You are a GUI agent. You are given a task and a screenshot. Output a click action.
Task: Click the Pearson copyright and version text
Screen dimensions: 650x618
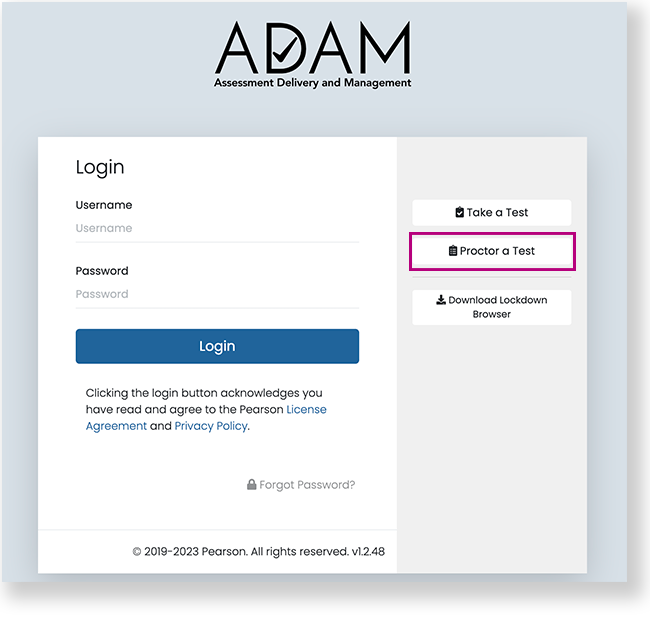coord(259,551)
